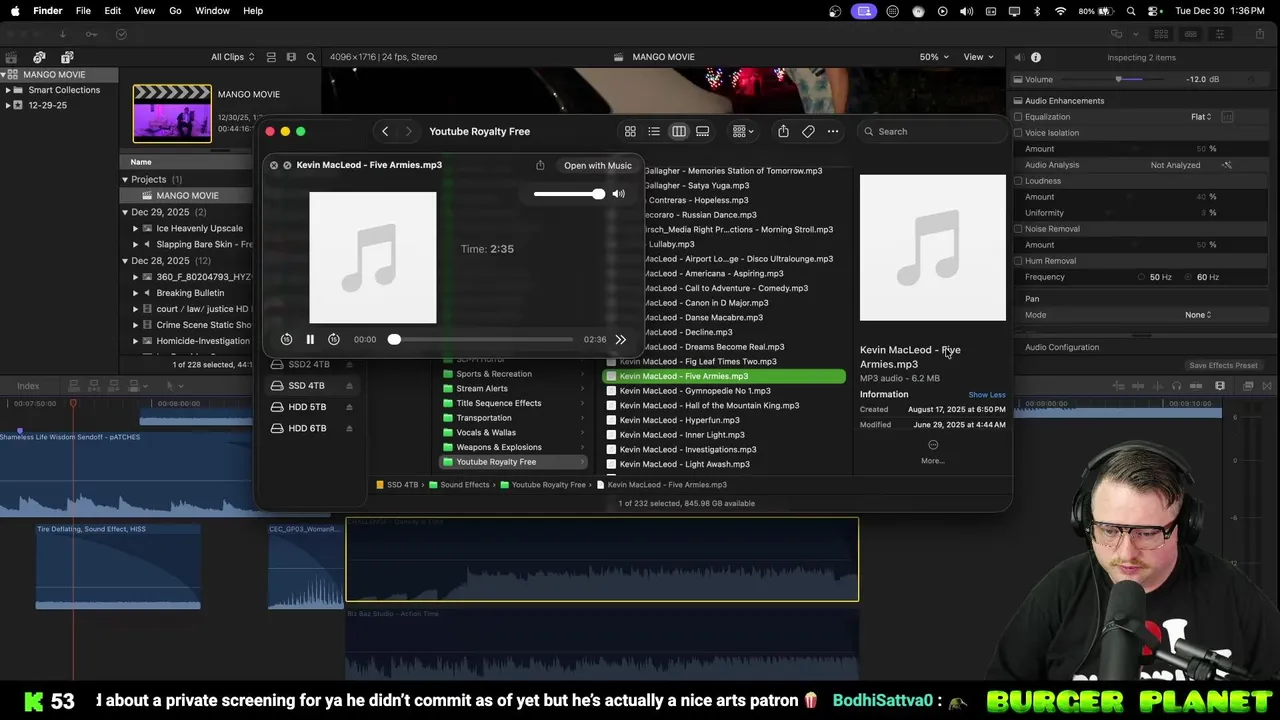1280x720 pixels.
Task: Eject the SSD 4TB drive
Action: [349, 386]
